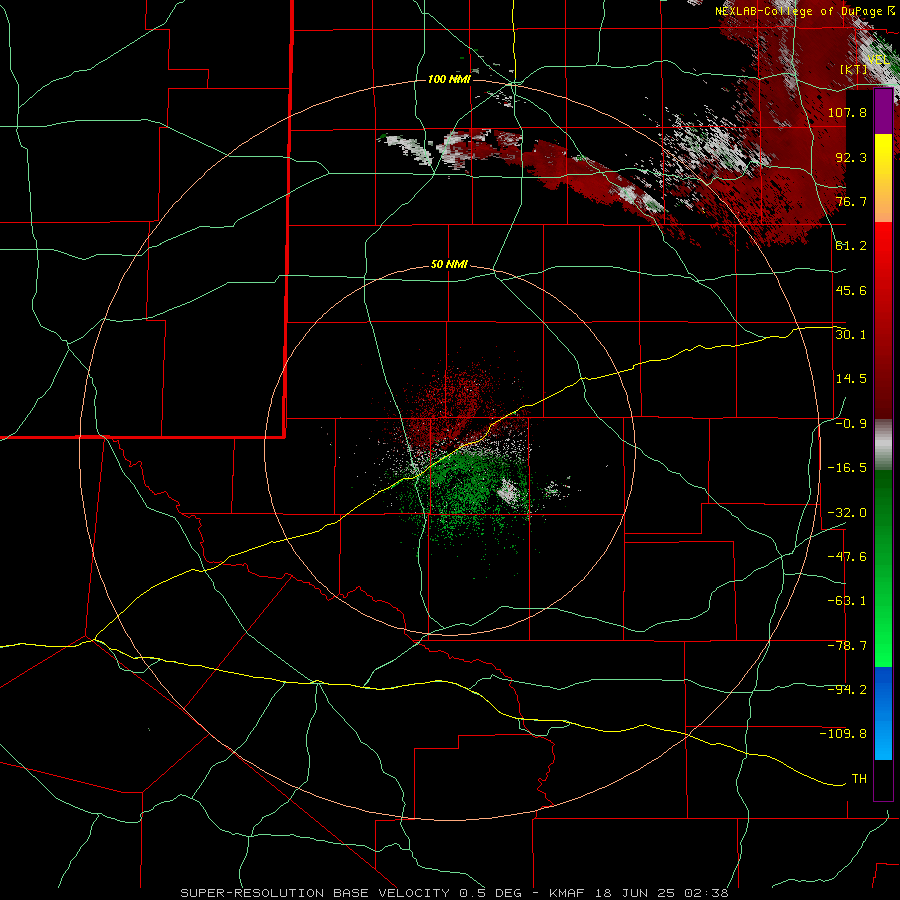Click the 100 NMI range ring label

449,79
